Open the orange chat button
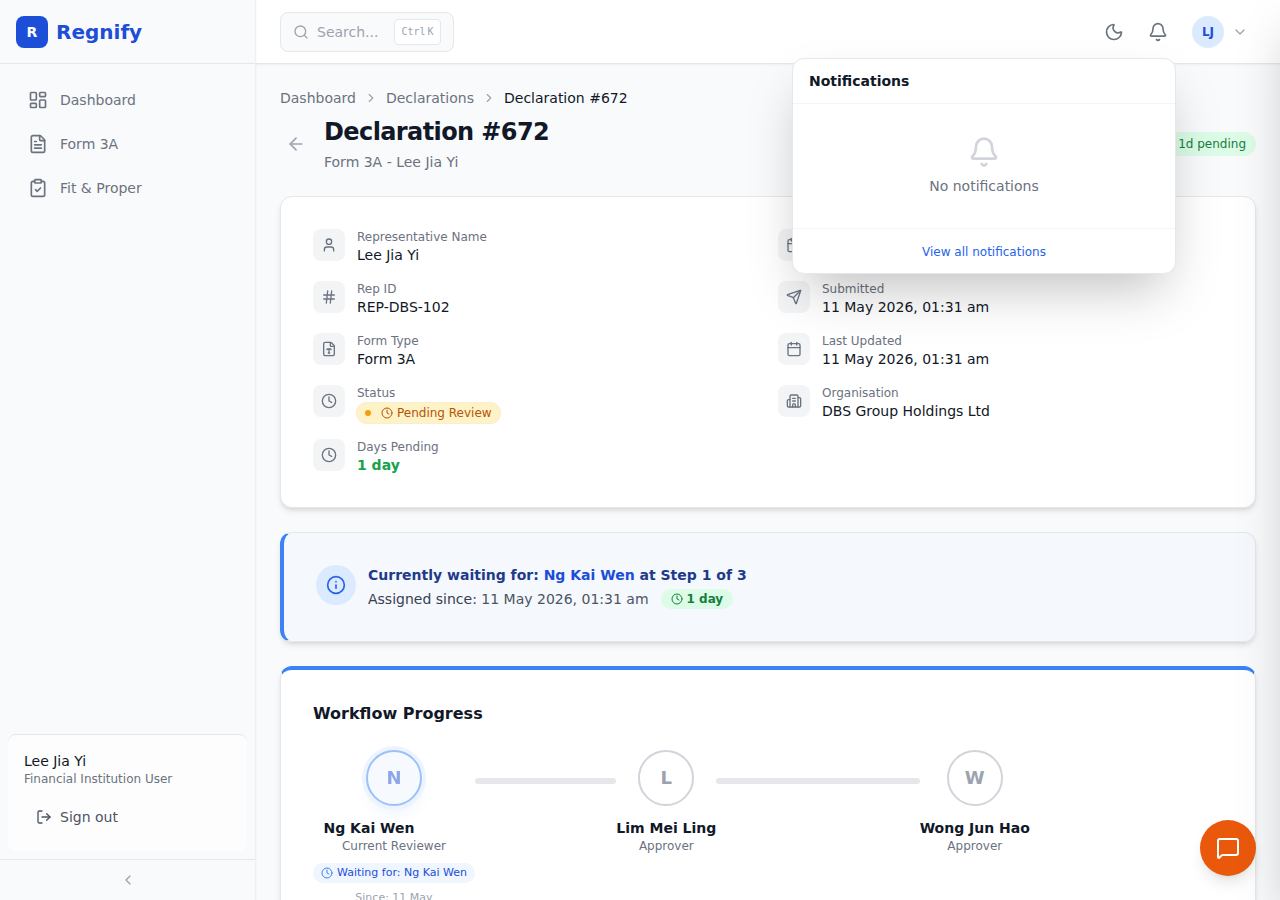The height and width of the screenshot is (900, 1280). coord(1228,848)
